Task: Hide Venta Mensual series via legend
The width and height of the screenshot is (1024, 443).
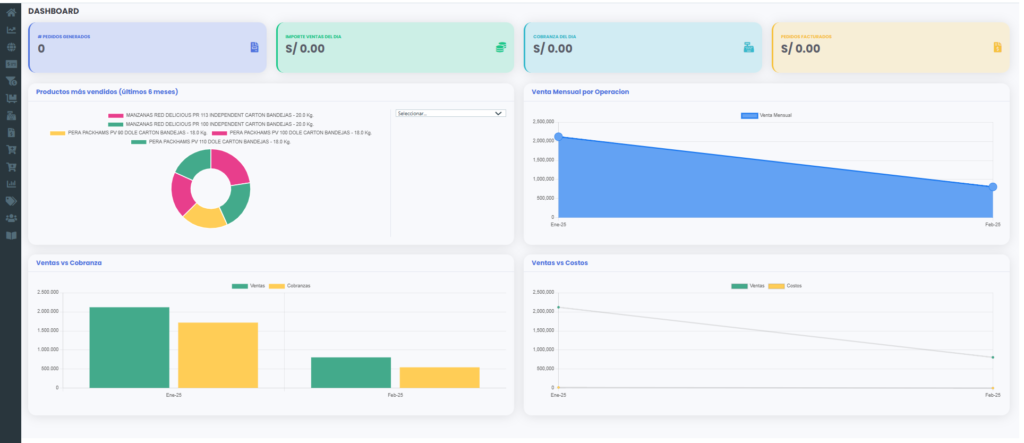Action: click(x=767, y=116)
